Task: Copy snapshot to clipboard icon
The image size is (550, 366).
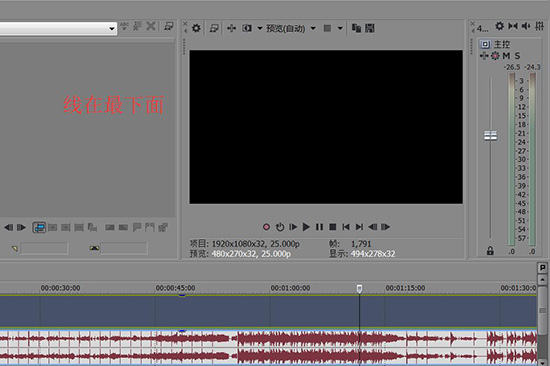Action: point(356,28)
